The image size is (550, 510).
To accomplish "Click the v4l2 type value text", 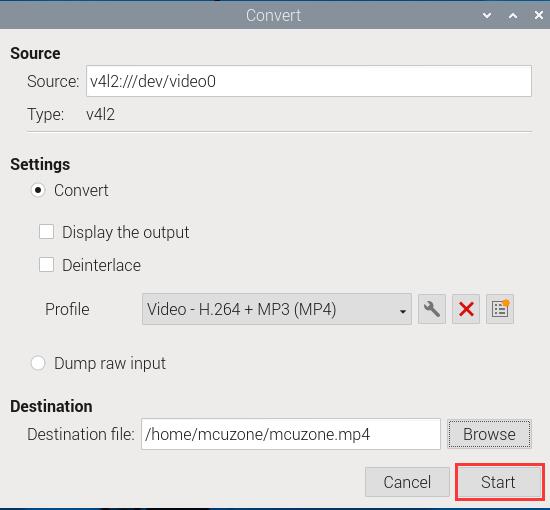I will point(100,114).
